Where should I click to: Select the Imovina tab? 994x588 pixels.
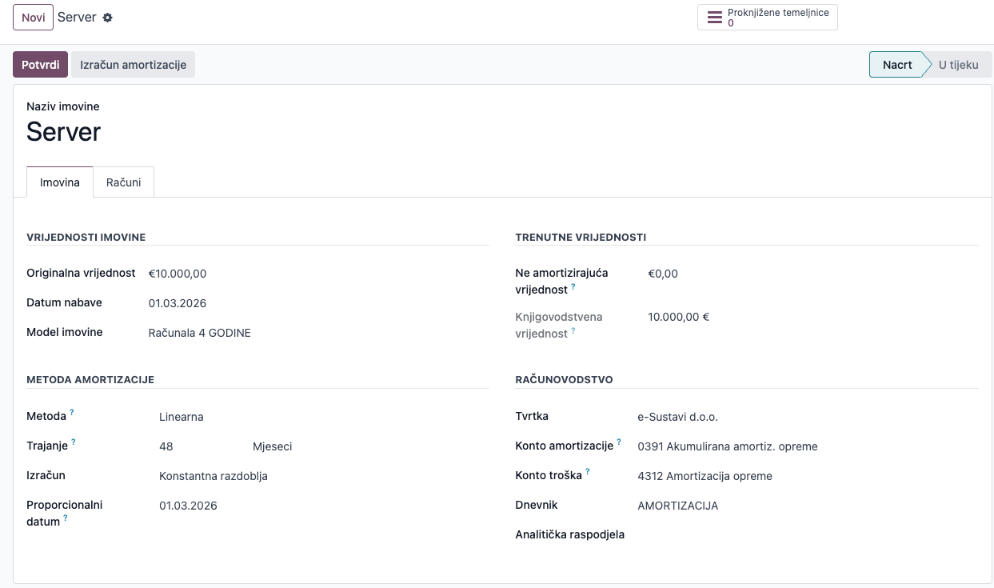pos(60,182)
